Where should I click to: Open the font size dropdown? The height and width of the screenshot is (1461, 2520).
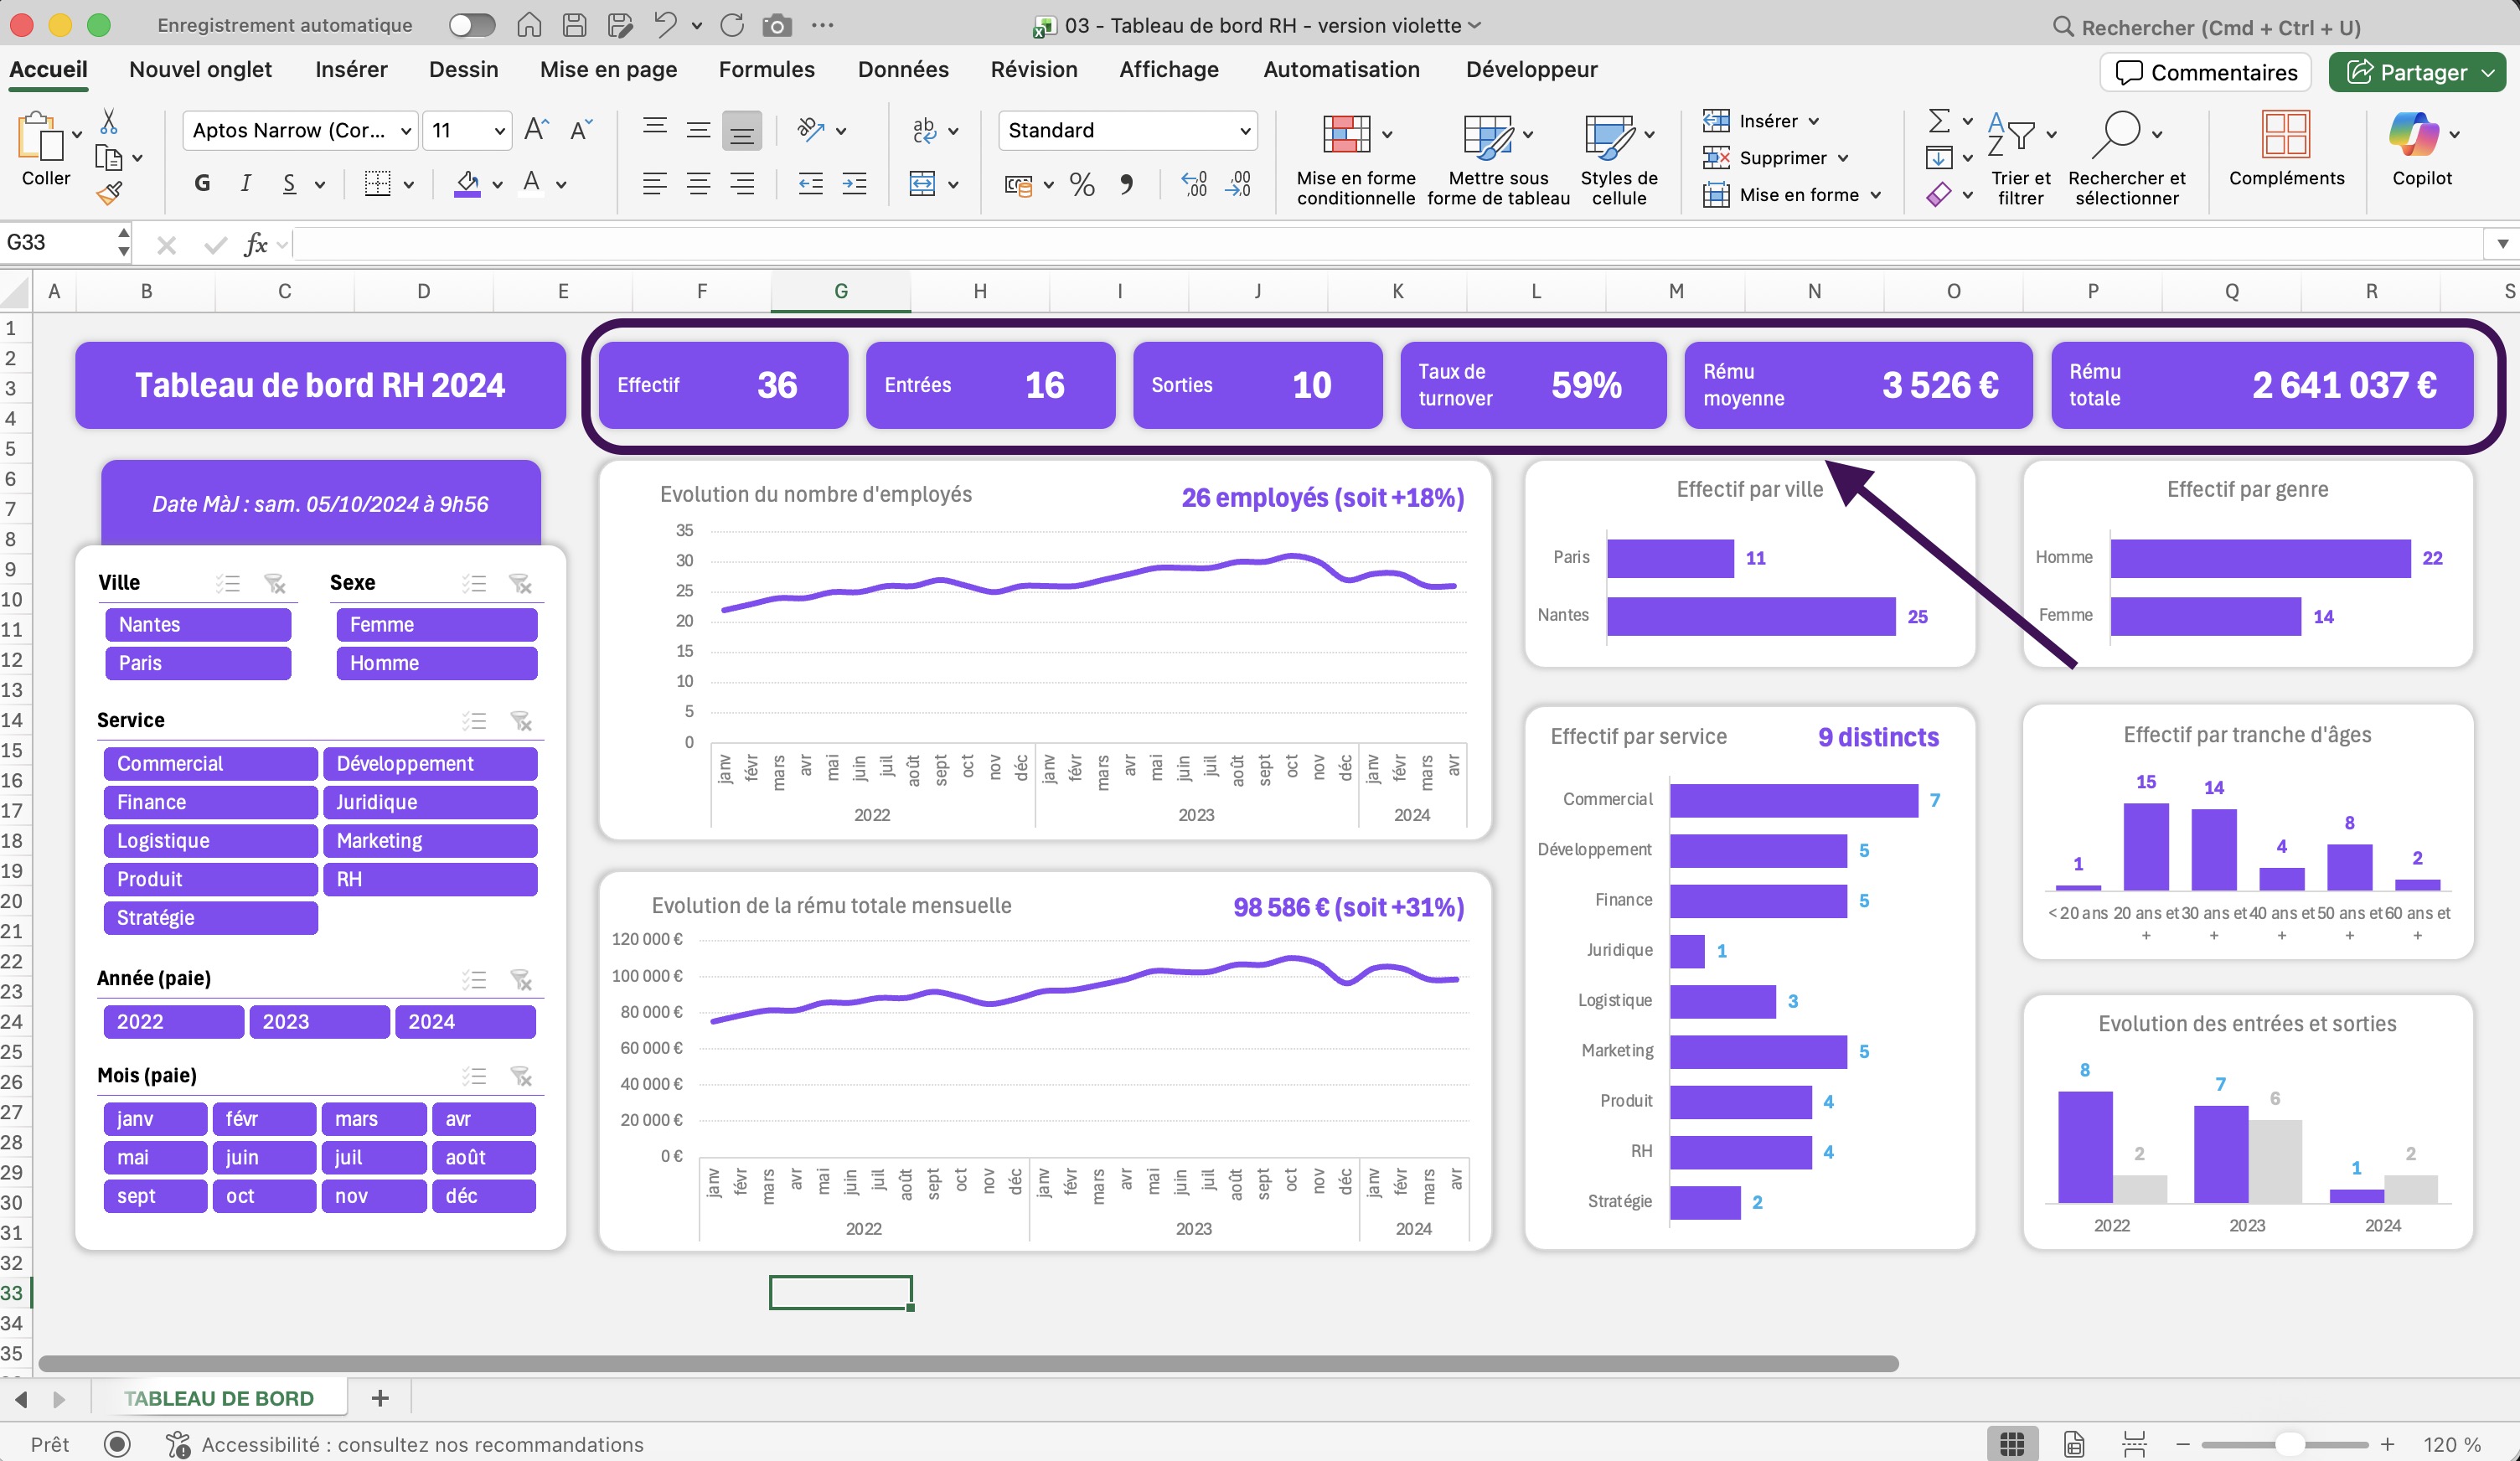click(x=498, y=131)
